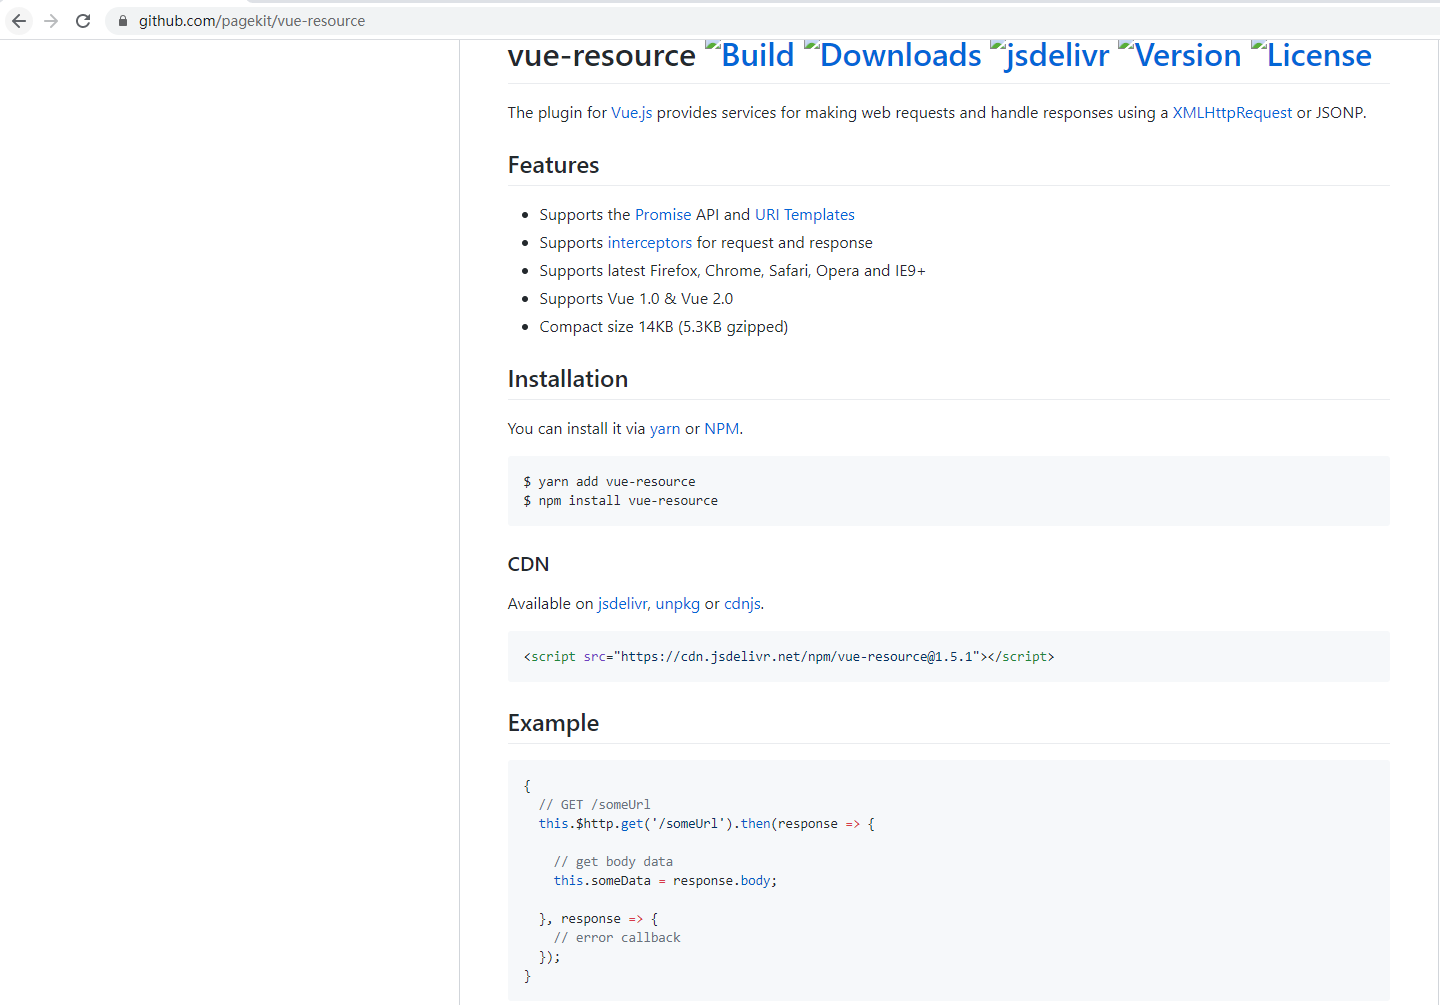The width and height of the screenshot is (1440, 1005).
Task: Click the vue-resource page title
Action: (602, 55)
